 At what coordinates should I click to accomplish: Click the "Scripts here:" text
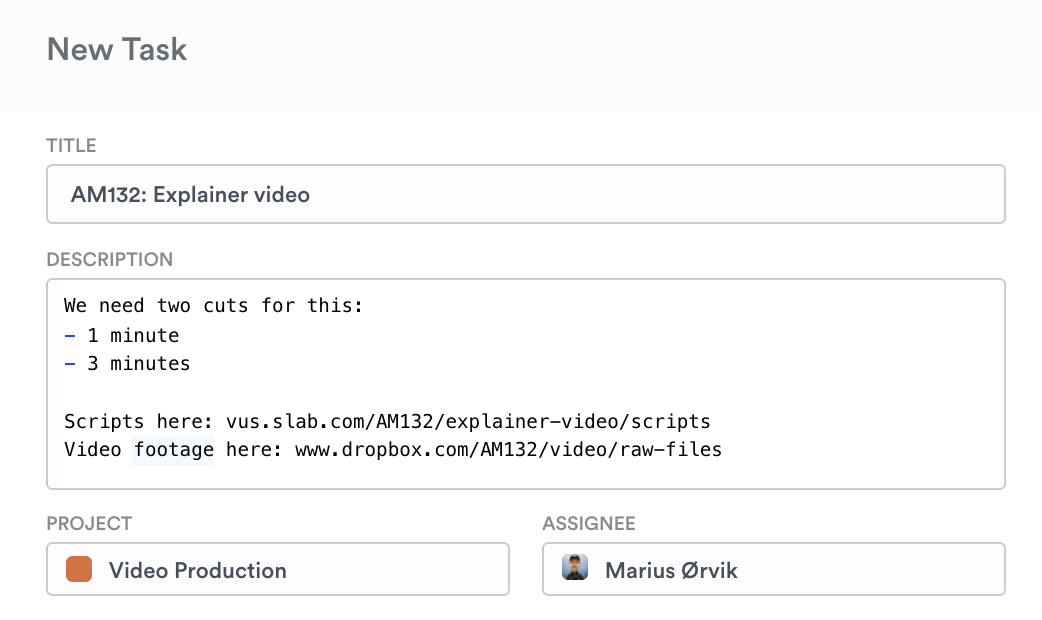[139, 421]
